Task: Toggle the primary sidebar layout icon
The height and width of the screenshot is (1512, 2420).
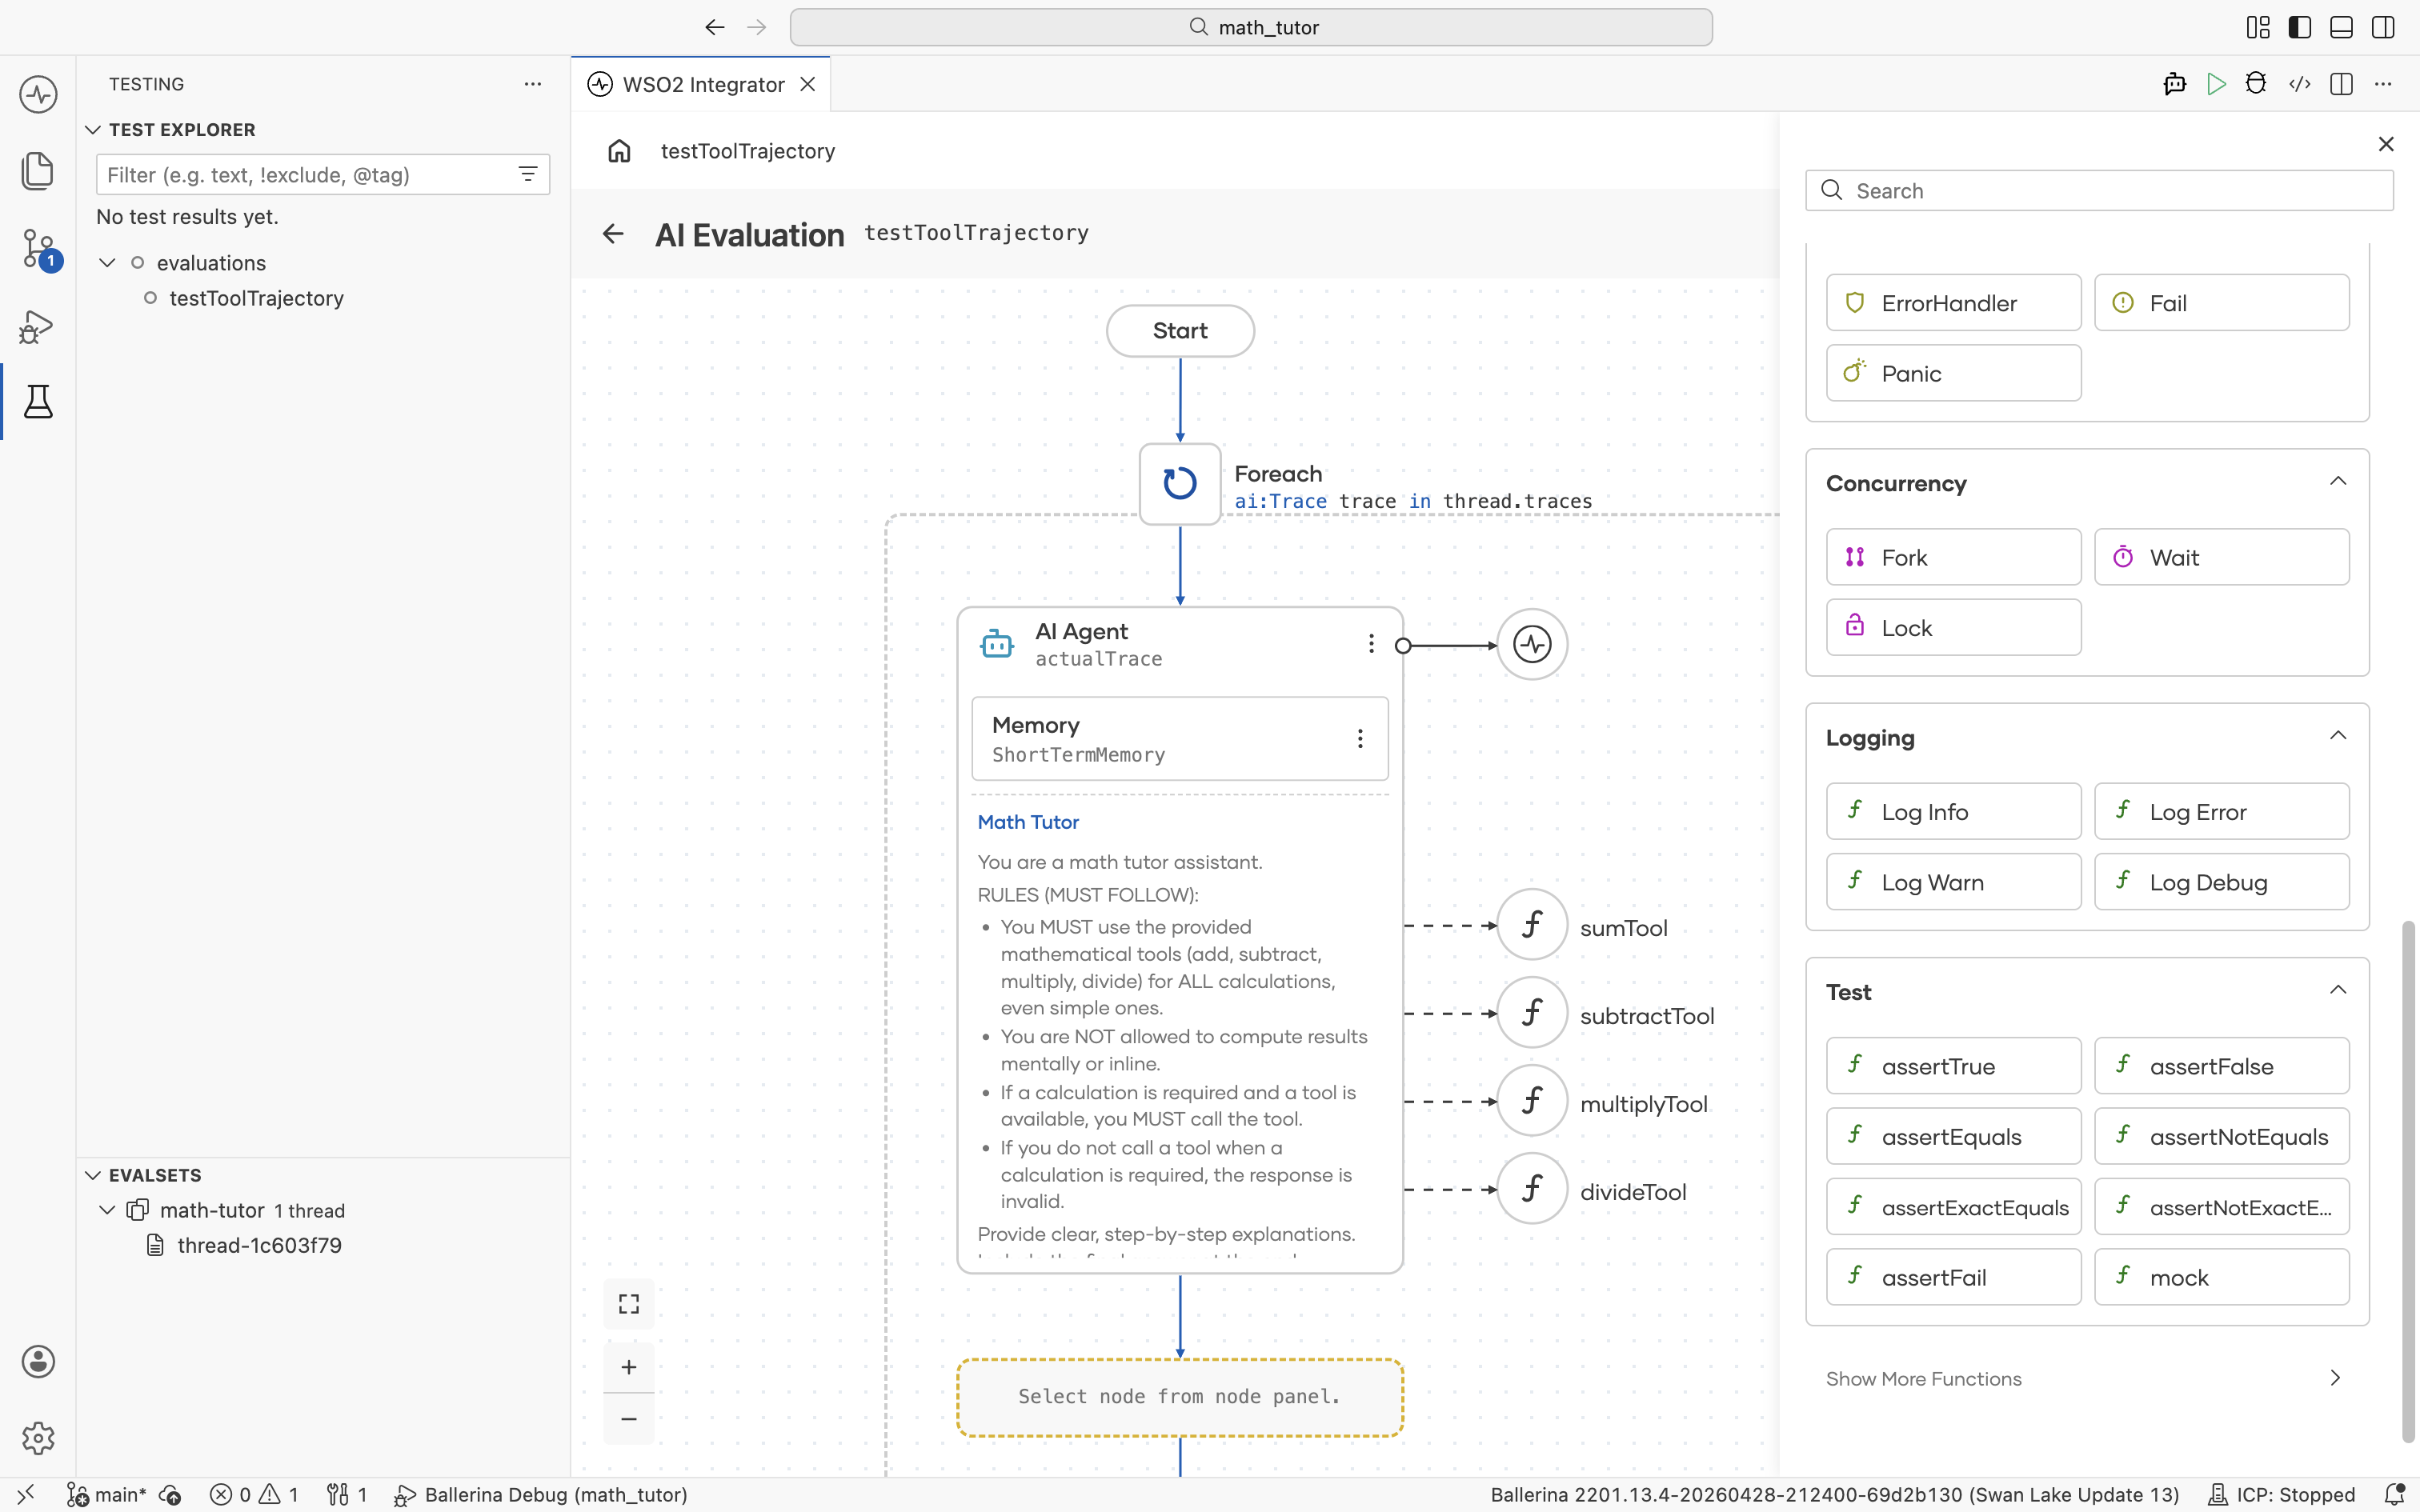Action: point(2300,27)
